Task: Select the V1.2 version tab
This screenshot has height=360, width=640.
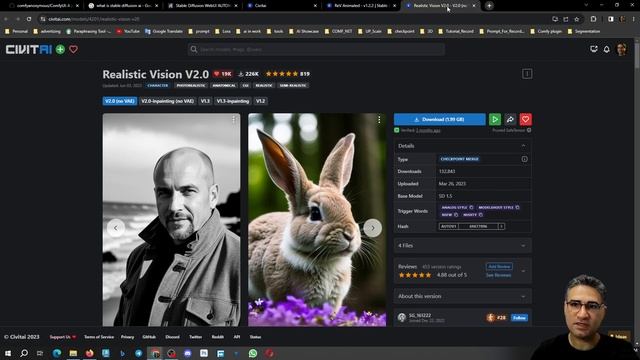Action: click(x=260, y=101)
